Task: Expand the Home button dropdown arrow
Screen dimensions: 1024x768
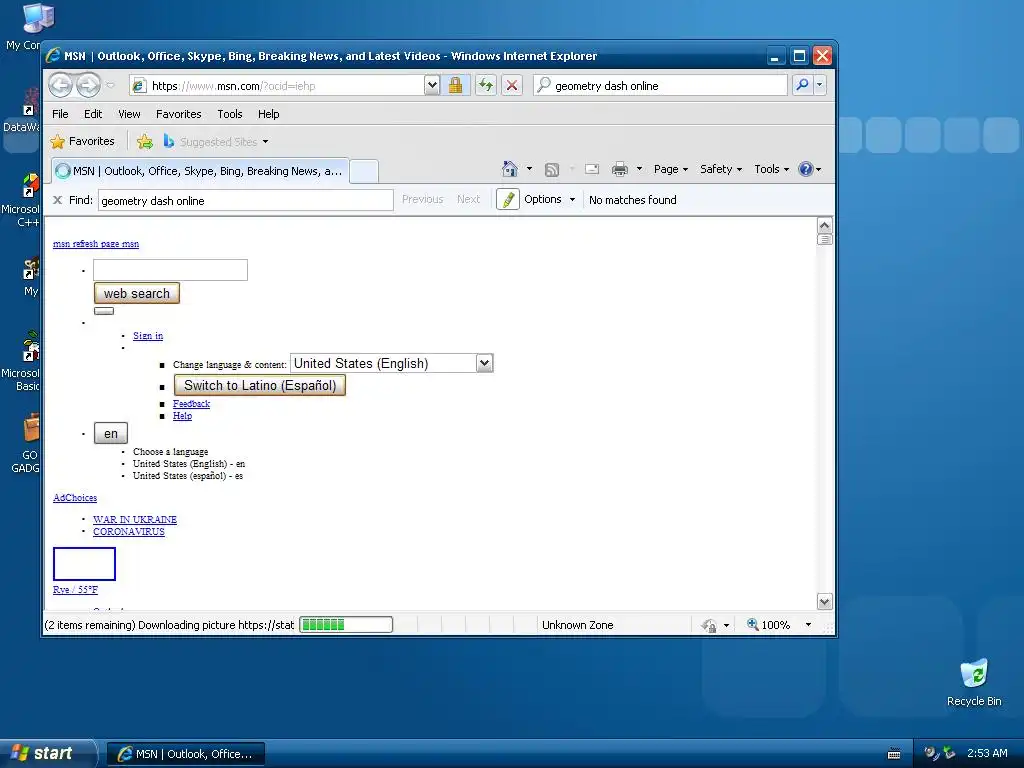Action: [529, 169]
